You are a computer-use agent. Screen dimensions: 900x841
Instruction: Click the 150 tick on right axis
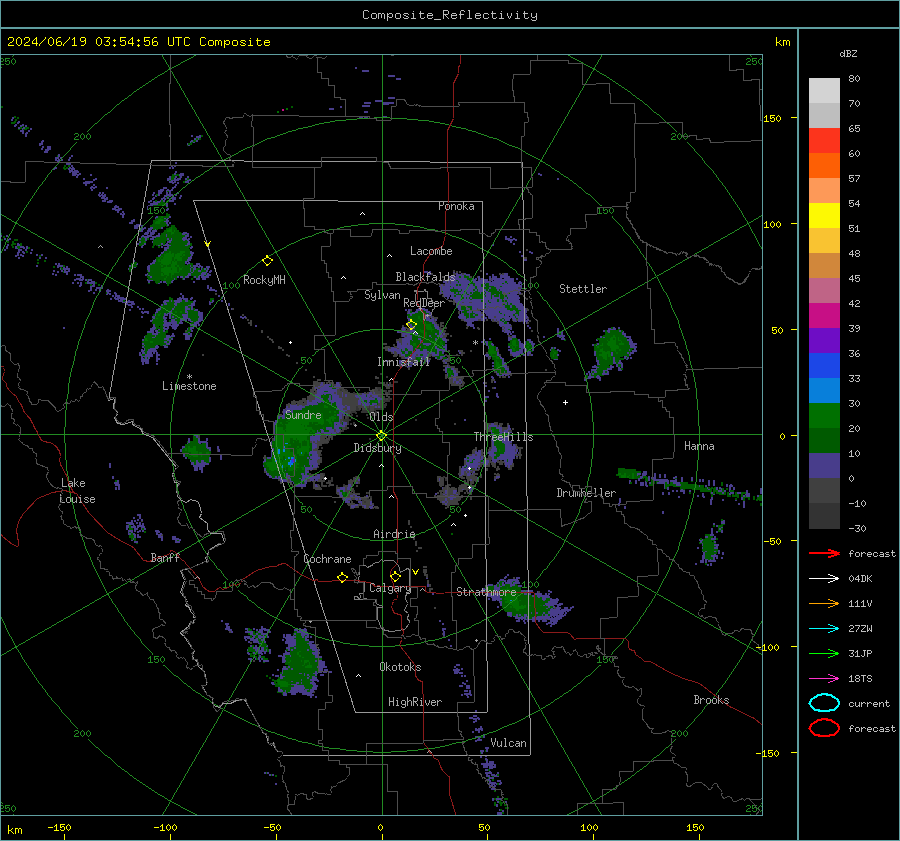(772, 118)
